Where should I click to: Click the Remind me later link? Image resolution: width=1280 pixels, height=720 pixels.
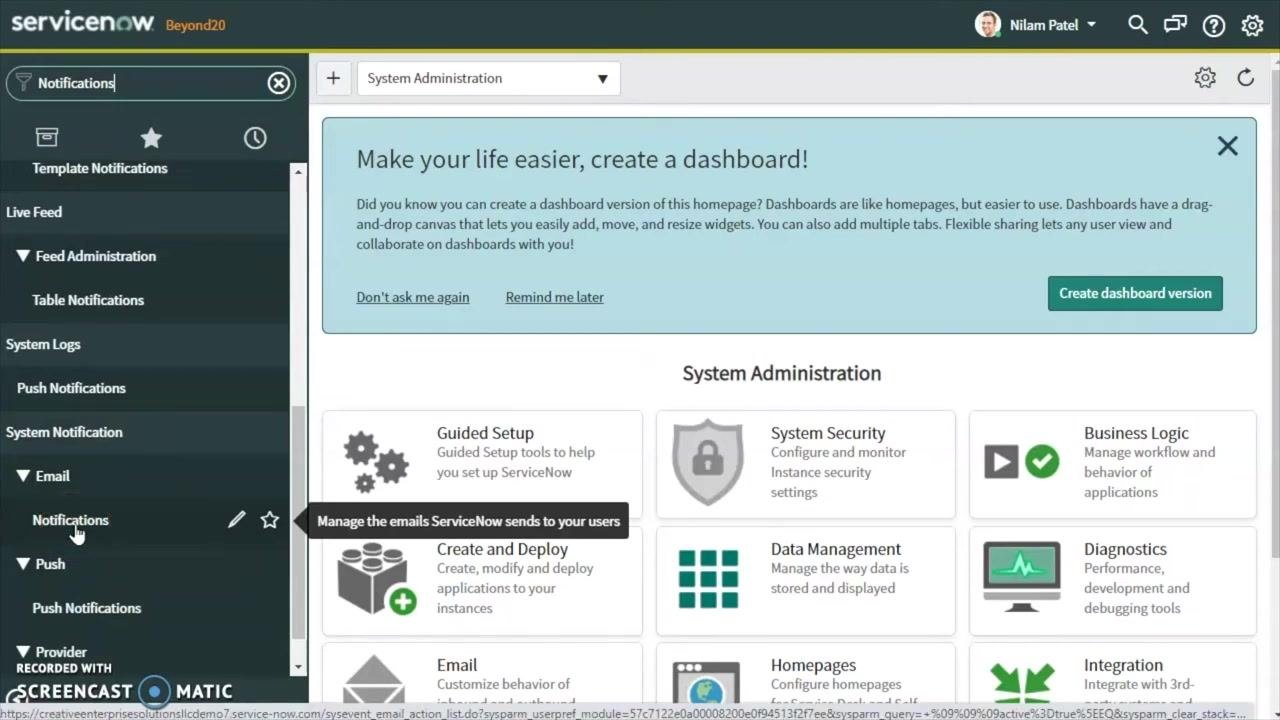(555, 297)
